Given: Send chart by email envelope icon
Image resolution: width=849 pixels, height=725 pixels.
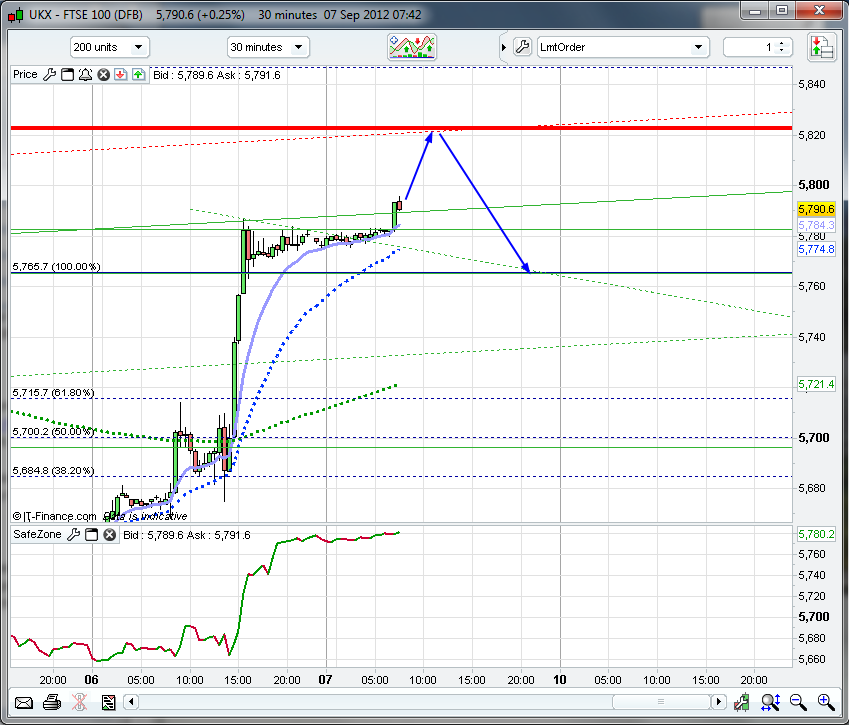Looking at the screenshot, I should pyautogui.click(x=23, y=702).
